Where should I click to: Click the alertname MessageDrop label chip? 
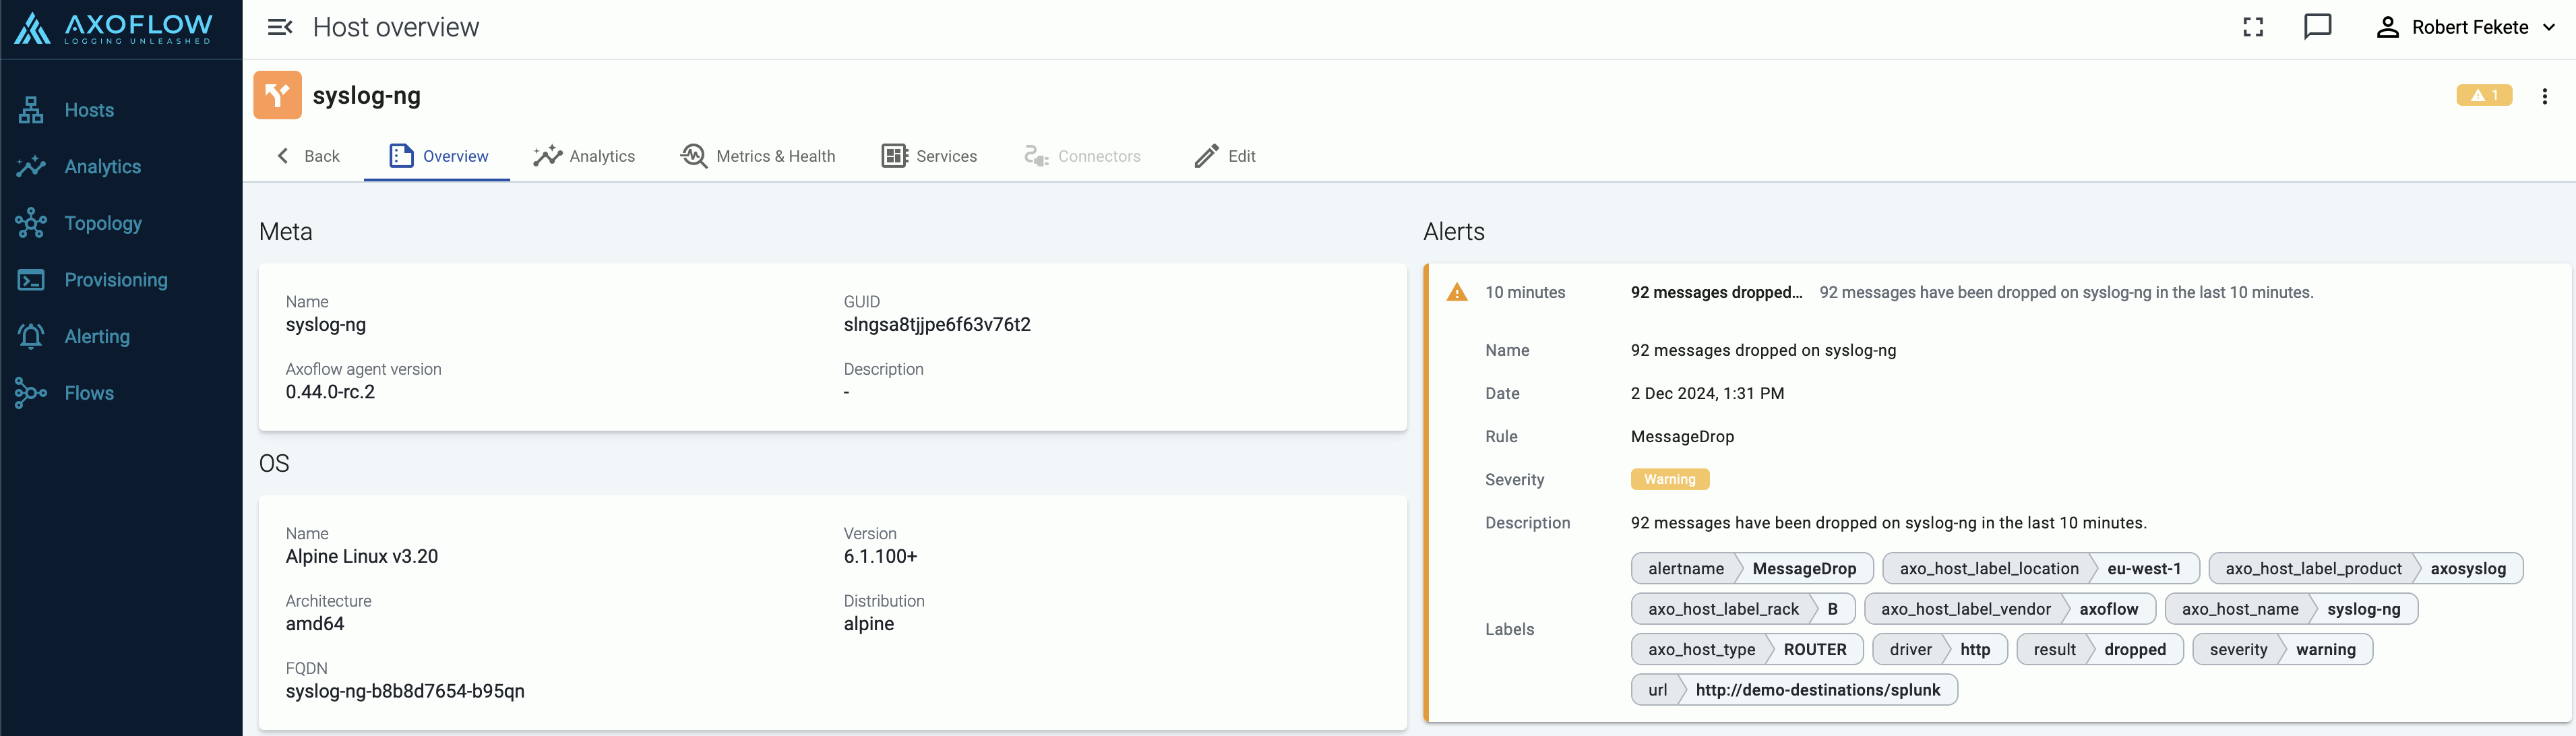click(x=1752, y=569)
